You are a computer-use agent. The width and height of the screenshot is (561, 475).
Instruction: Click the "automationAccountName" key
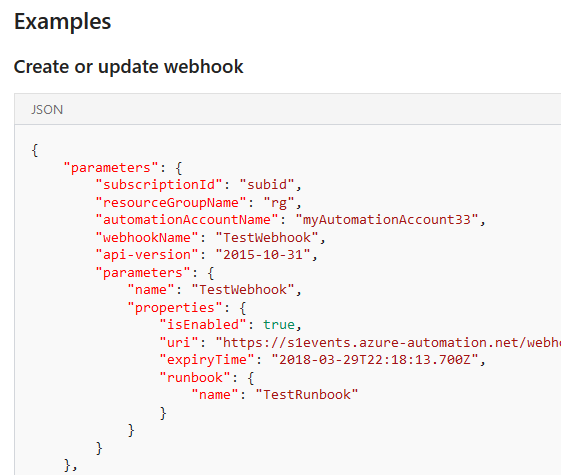[187, 220]
